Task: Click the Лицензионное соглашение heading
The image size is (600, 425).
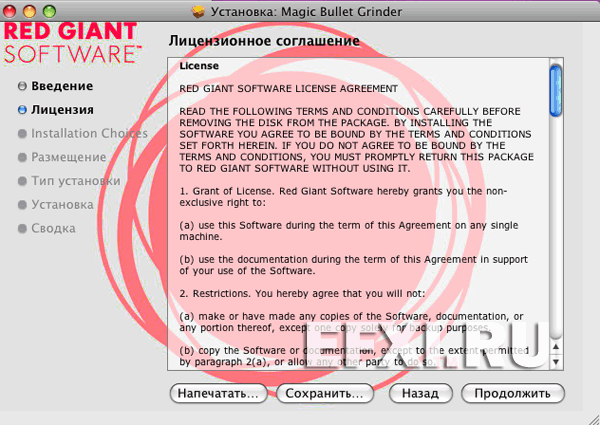Action: tap(264, 41)
